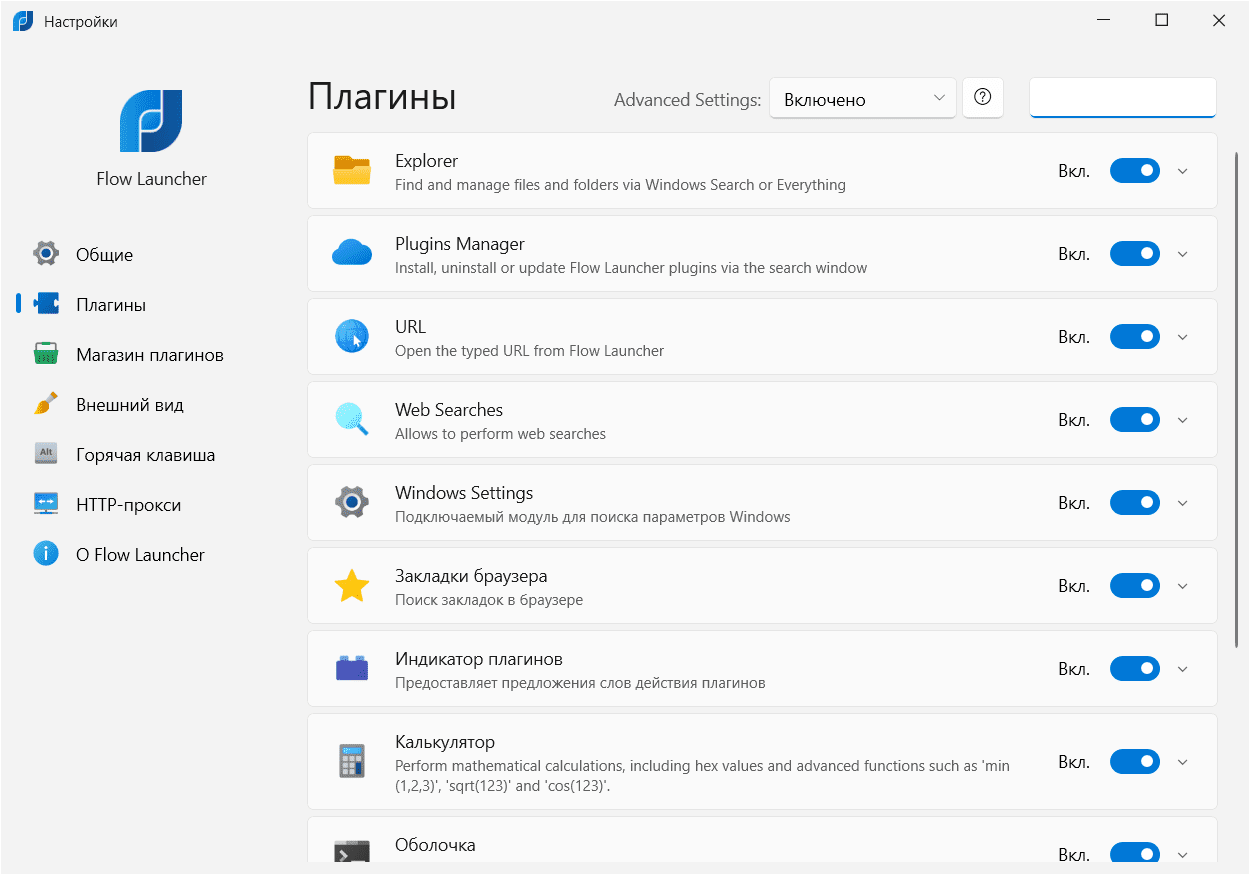The height and width of the screenshot is (875, 1250).
Task: Go to Магазин плагинов
Action: click(150, 354)
